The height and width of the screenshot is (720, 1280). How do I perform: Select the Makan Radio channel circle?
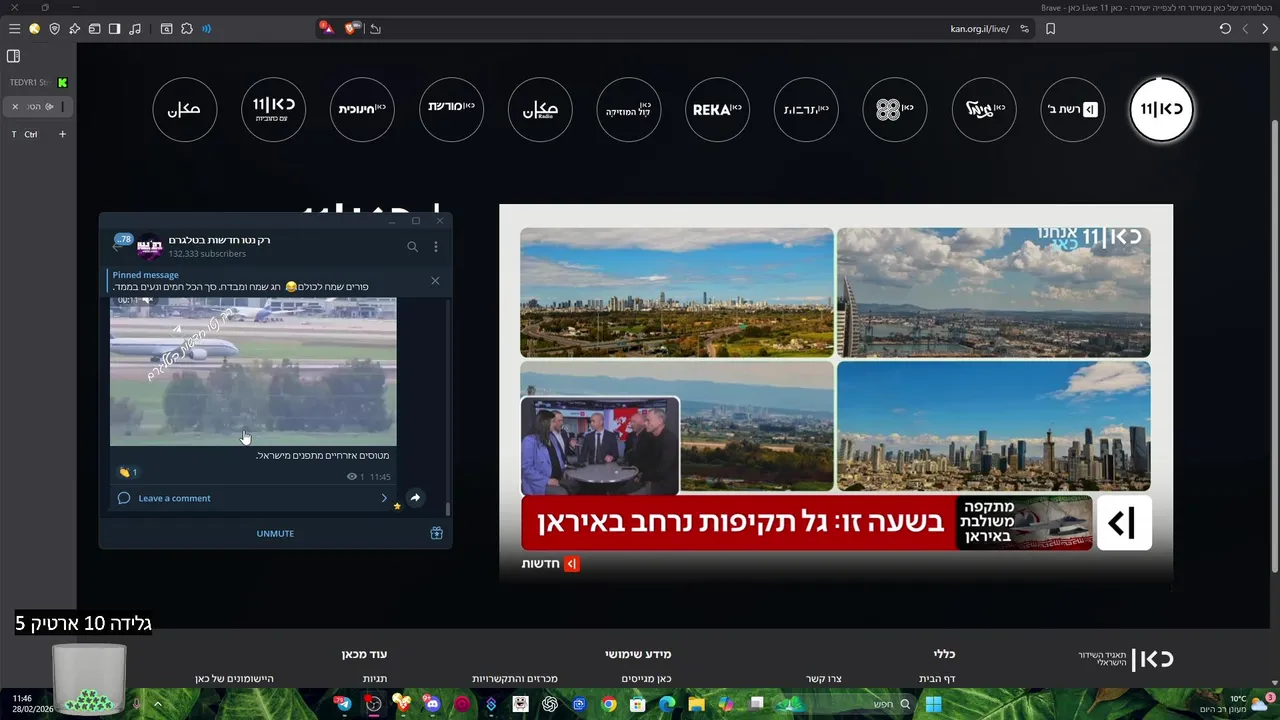pos(540,110)
